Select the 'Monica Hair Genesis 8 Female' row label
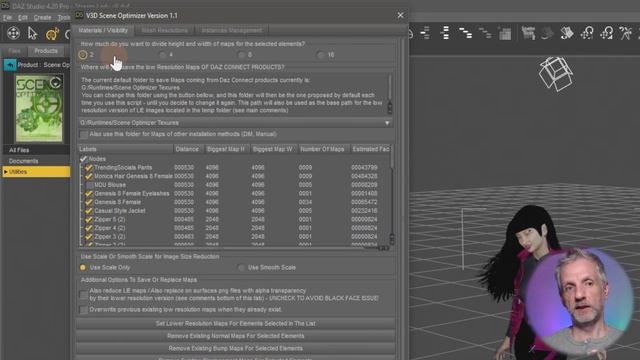The width and height of the screenshot is (640, 360). click(133, 176)
